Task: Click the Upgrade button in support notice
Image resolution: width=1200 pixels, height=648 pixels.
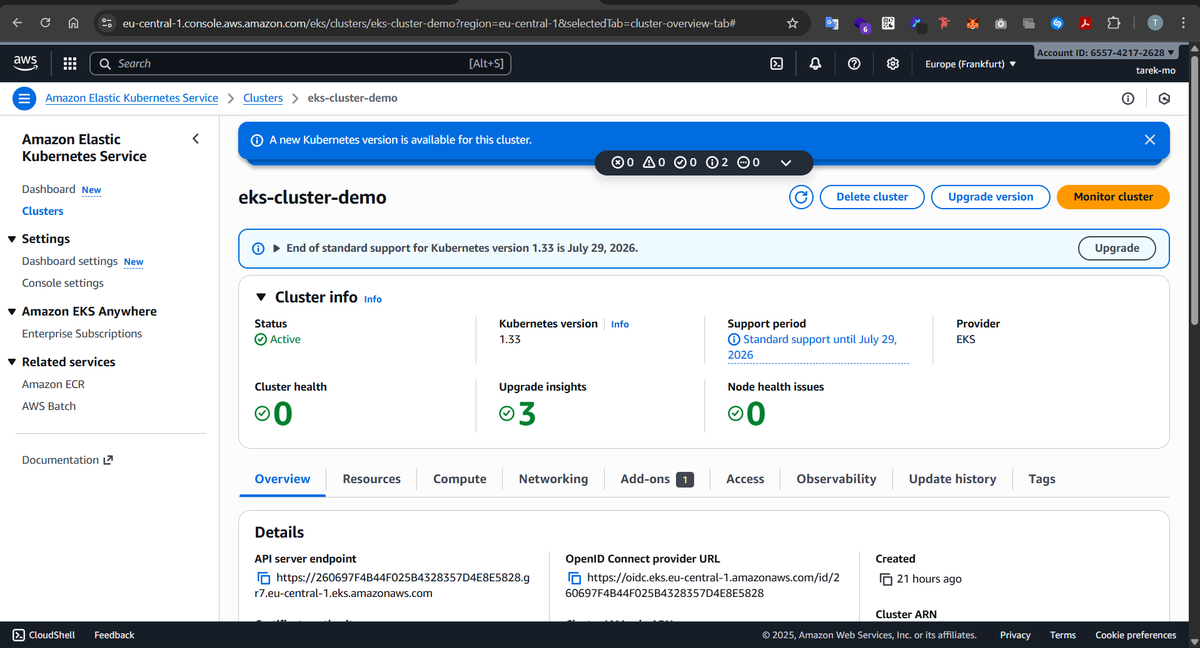Action: coord(1117,248)
